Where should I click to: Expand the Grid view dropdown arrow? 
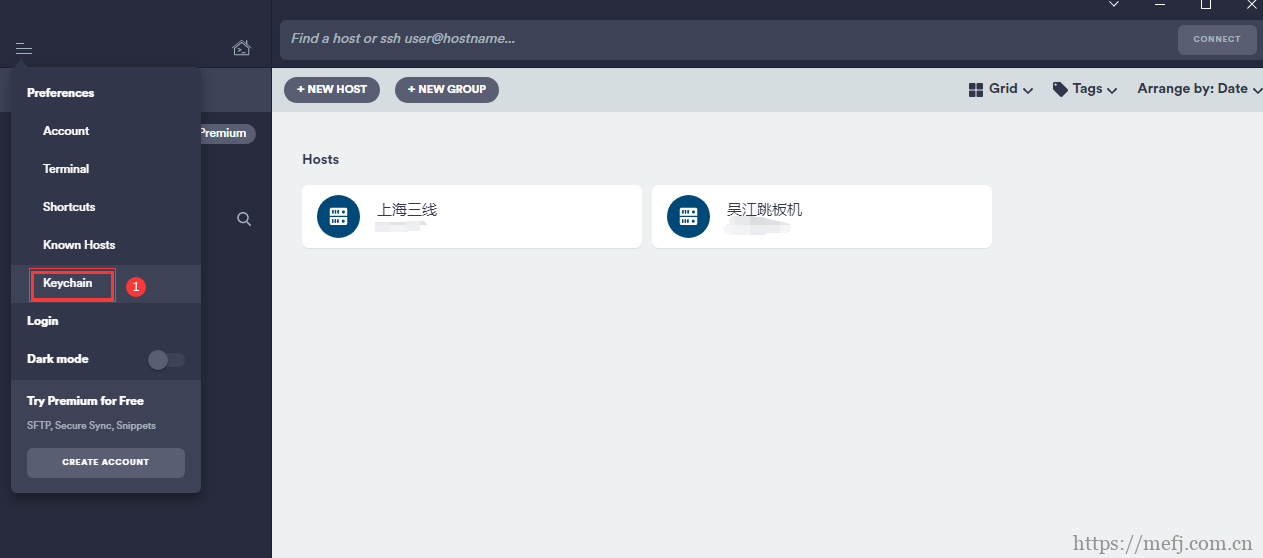pos(1027,90)
